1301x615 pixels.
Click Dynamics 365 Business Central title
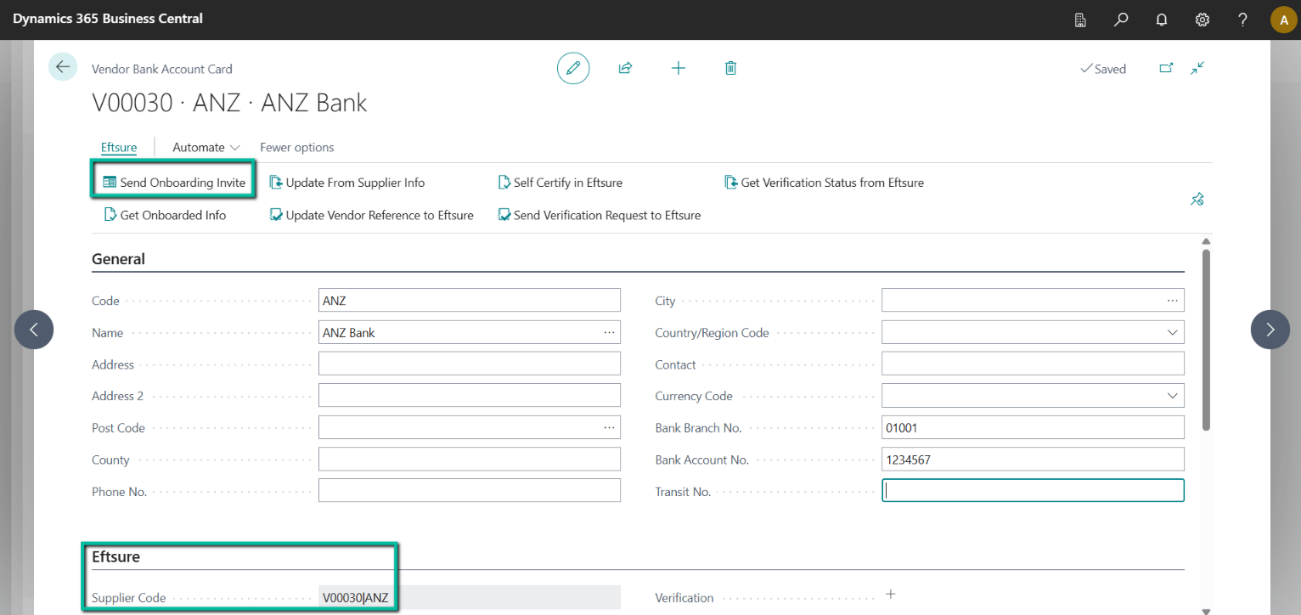[x=108, y=19]
